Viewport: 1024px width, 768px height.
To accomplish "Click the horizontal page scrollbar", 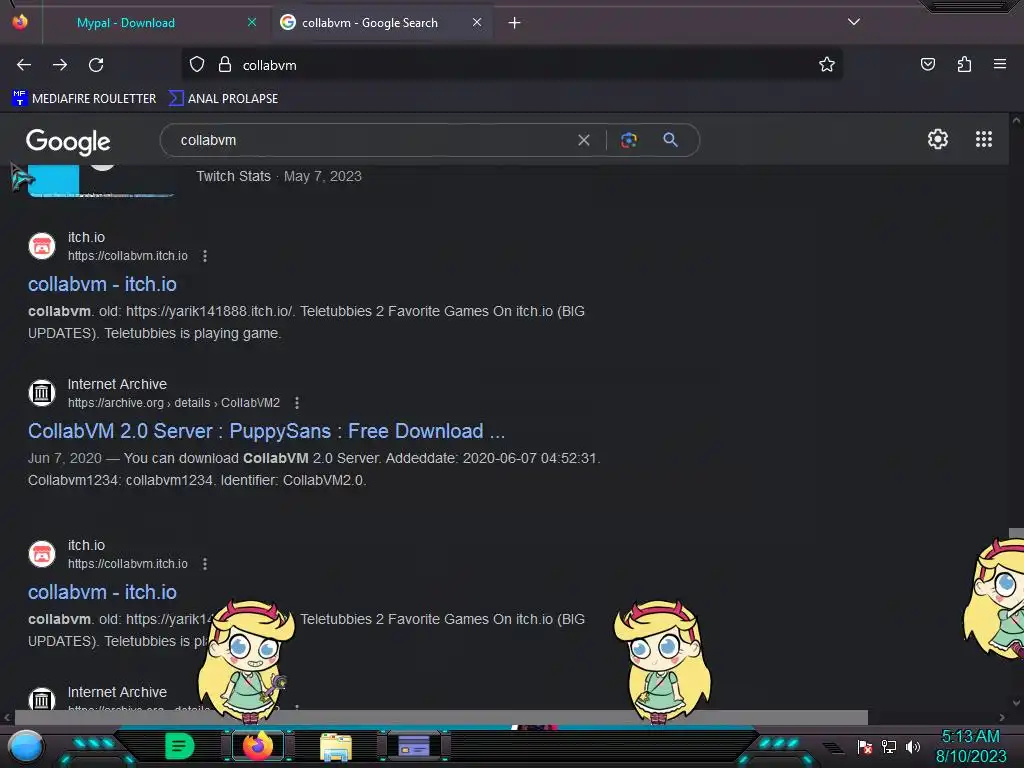I will tap(441, 717).
